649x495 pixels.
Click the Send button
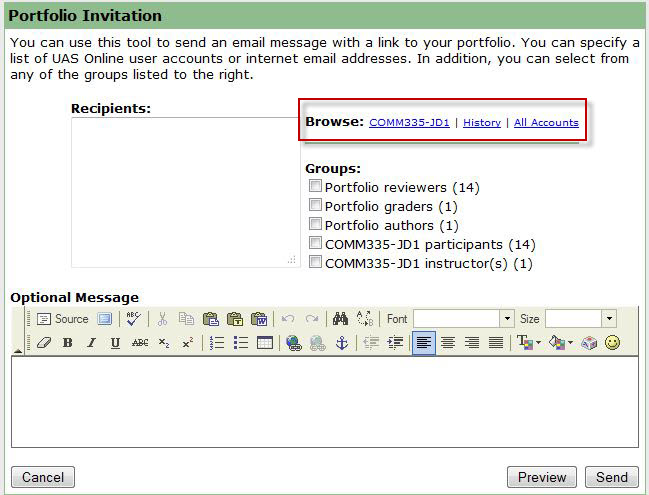612,477
